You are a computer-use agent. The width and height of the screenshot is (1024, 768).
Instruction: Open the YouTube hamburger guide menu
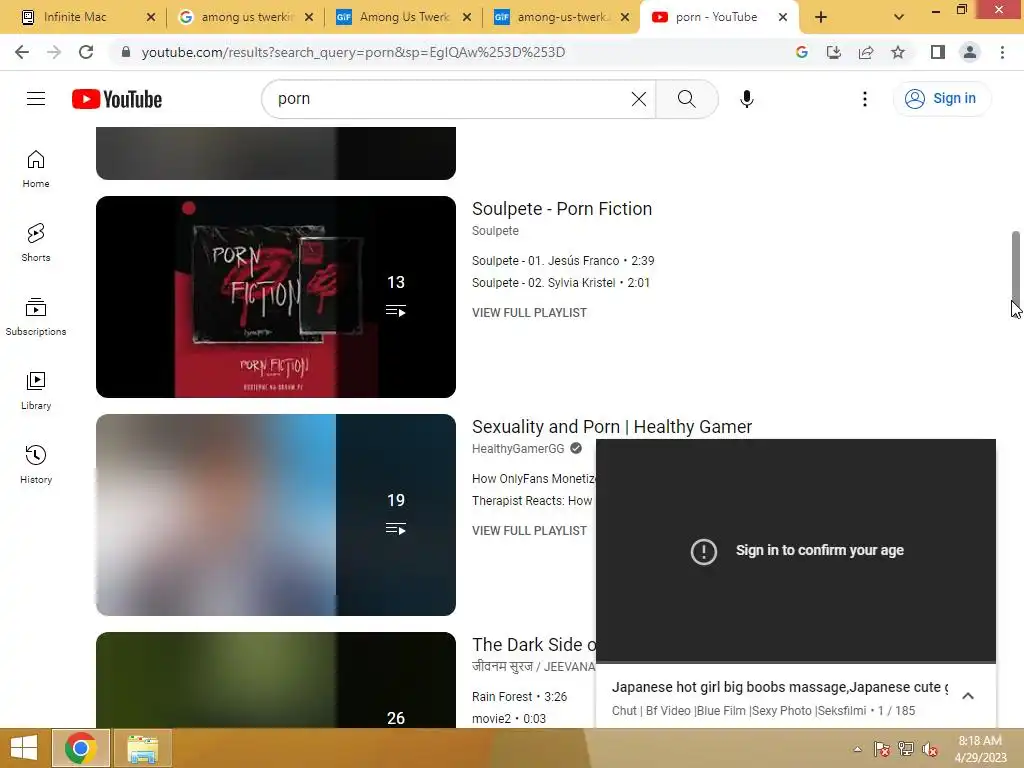click(36, 99)
